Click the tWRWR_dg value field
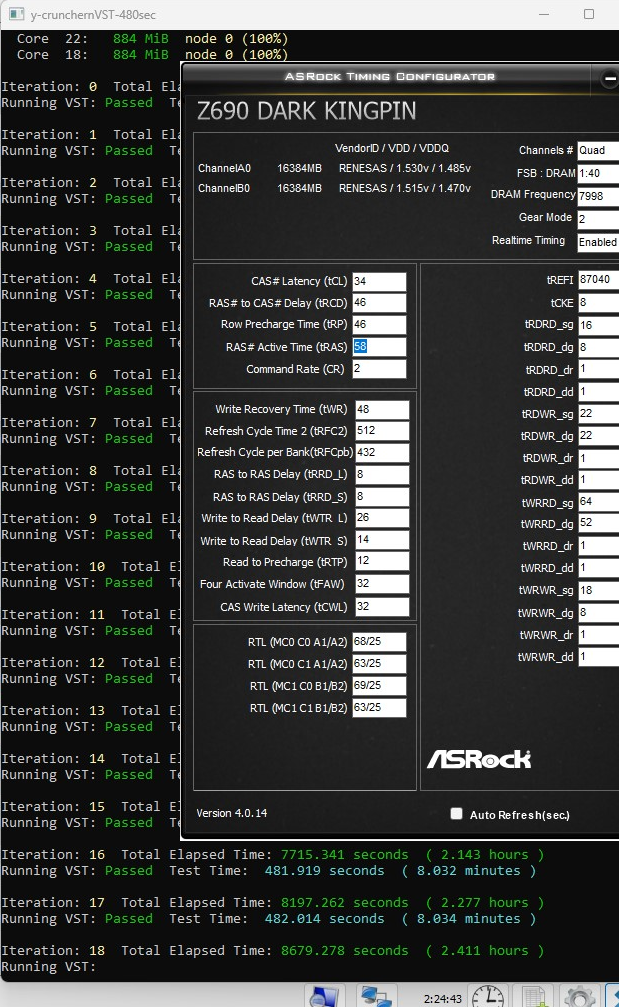 click(598, 612)
